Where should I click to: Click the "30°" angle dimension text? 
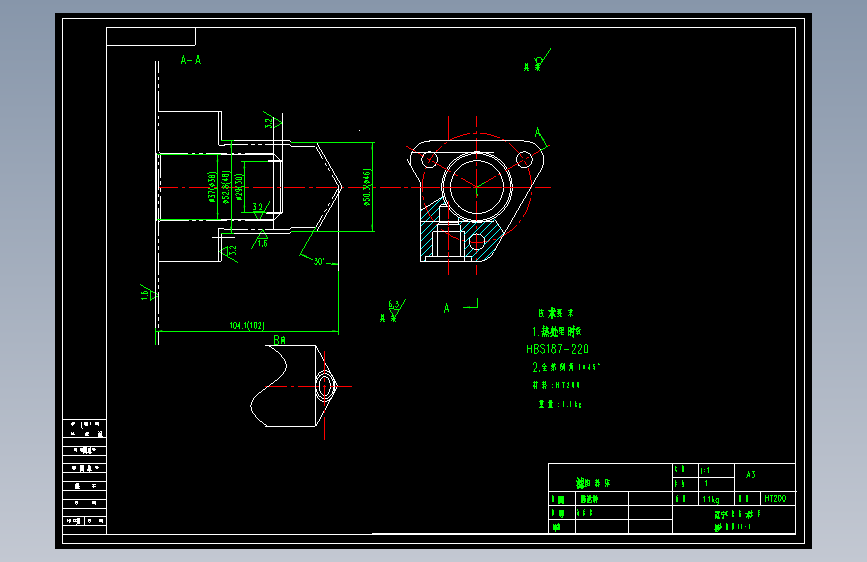click(319, 262)
